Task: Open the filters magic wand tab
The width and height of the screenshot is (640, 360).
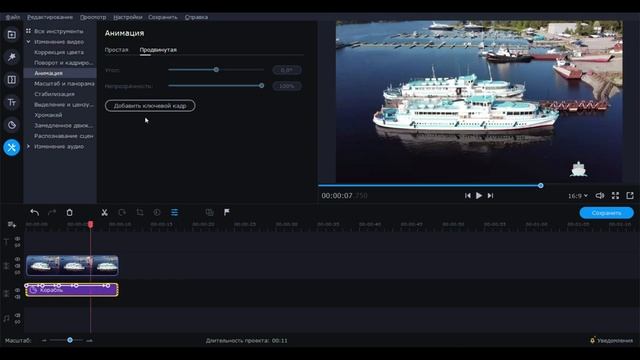Action: tap(11, 57)
